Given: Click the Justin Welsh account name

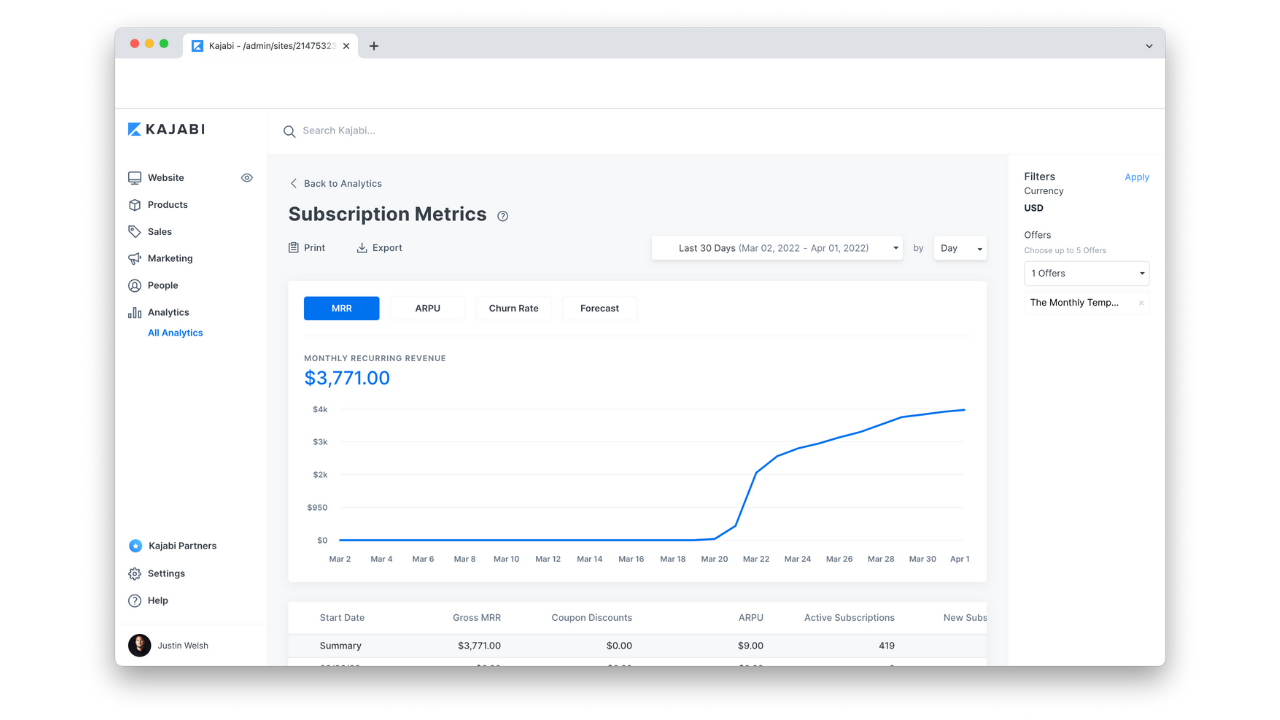Looking at the screenshot, I should 183,646.
